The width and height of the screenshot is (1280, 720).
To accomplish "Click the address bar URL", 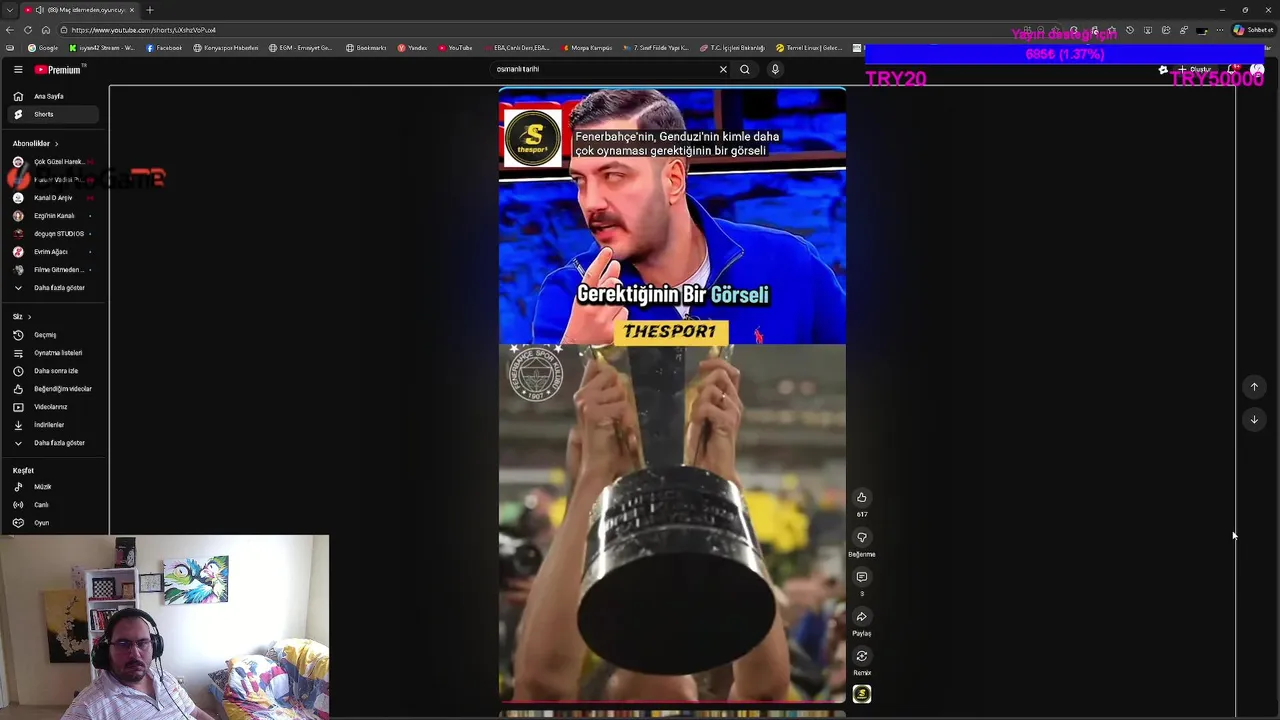I will pyautogui.click(x=144, y=30).
